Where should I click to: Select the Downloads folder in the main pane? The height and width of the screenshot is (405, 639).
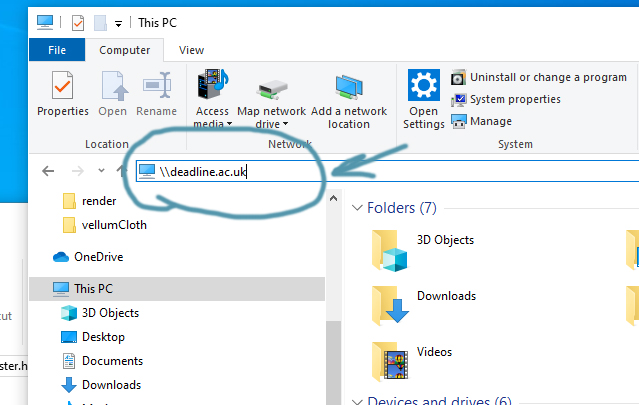click(x=424, y=306)
